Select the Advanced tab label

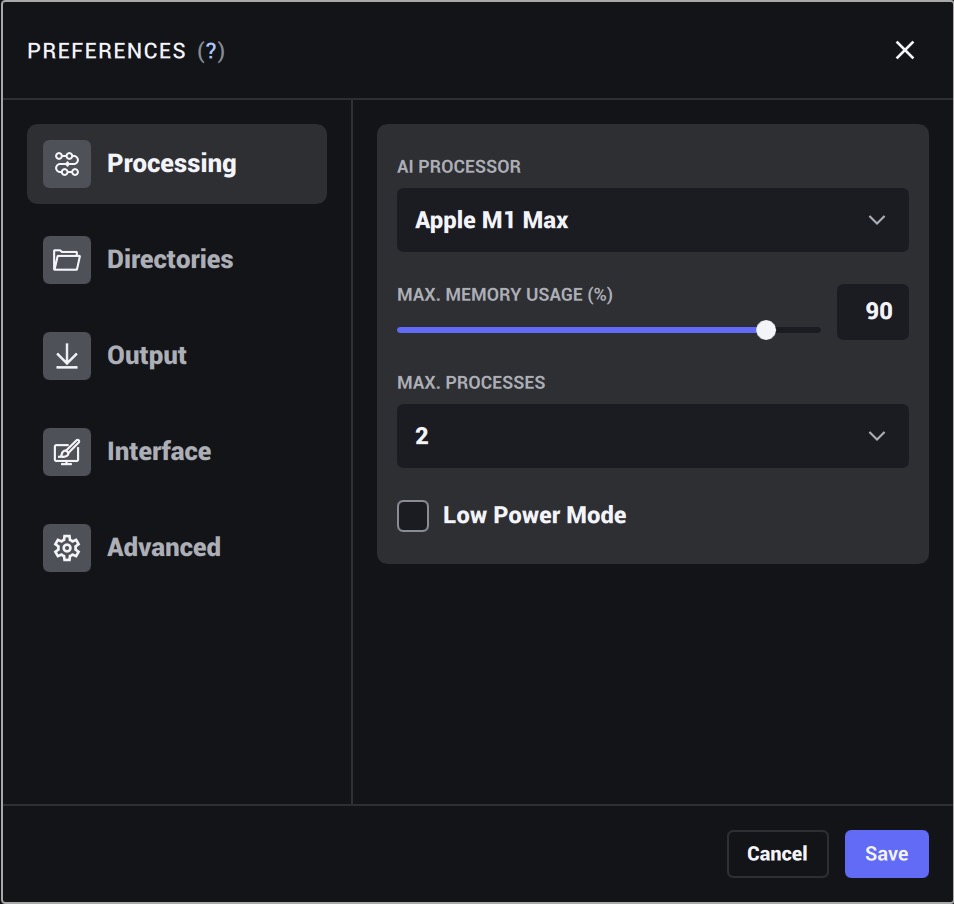pyautogui.click(x=164, y=548)
